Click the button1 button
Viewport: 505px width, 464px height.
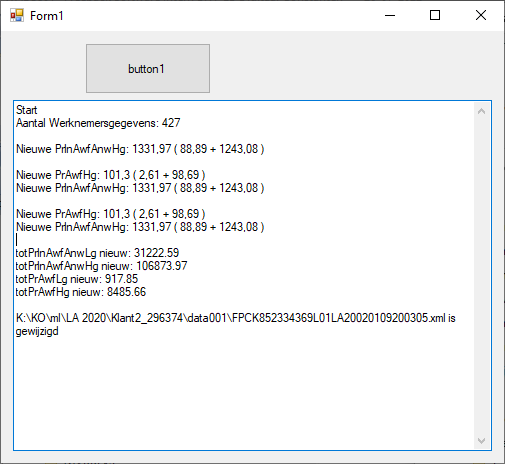click(148, 69)
